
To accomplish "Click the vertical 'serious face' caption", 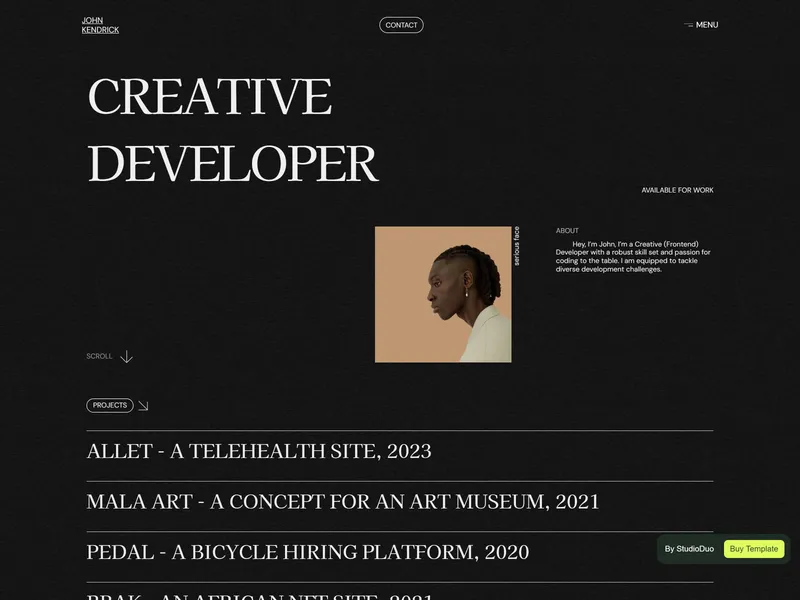I will point(516,246).
